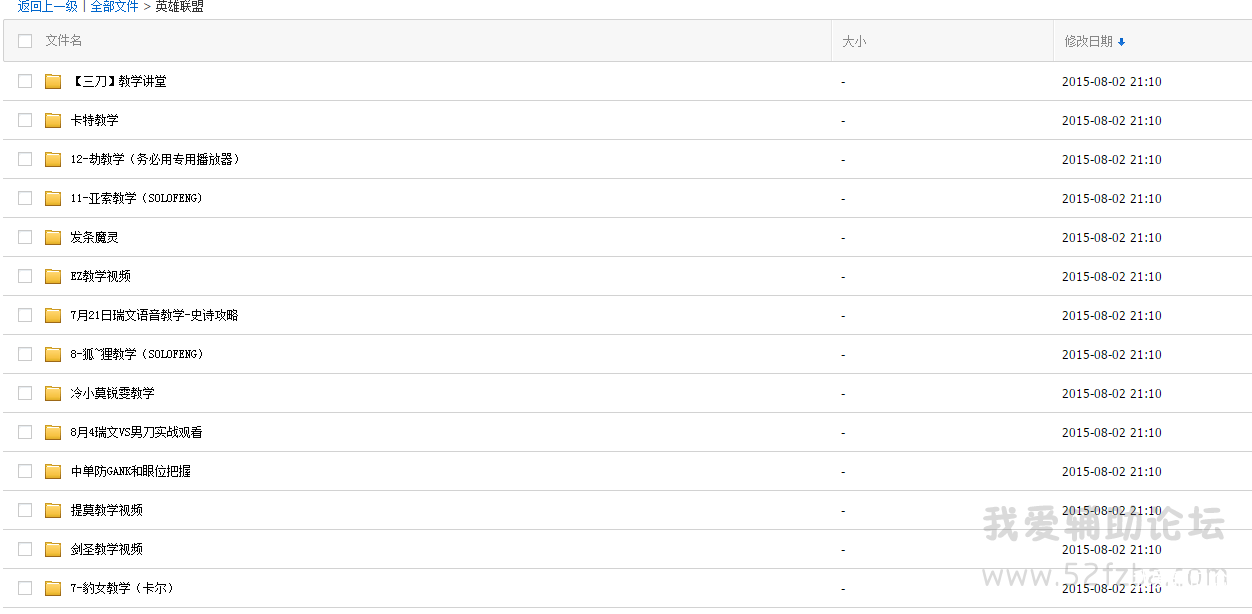
Task: Toggle the select-all checkbox in header
Action: [x=25, y=41]
